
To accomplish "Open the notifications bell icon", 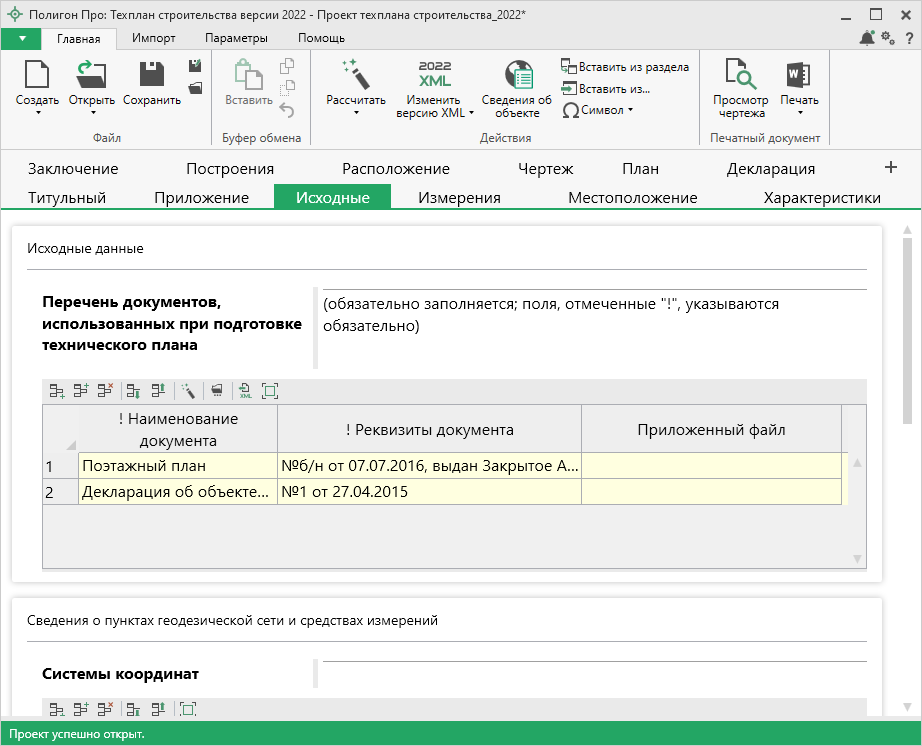I will [x=866, y=38].
